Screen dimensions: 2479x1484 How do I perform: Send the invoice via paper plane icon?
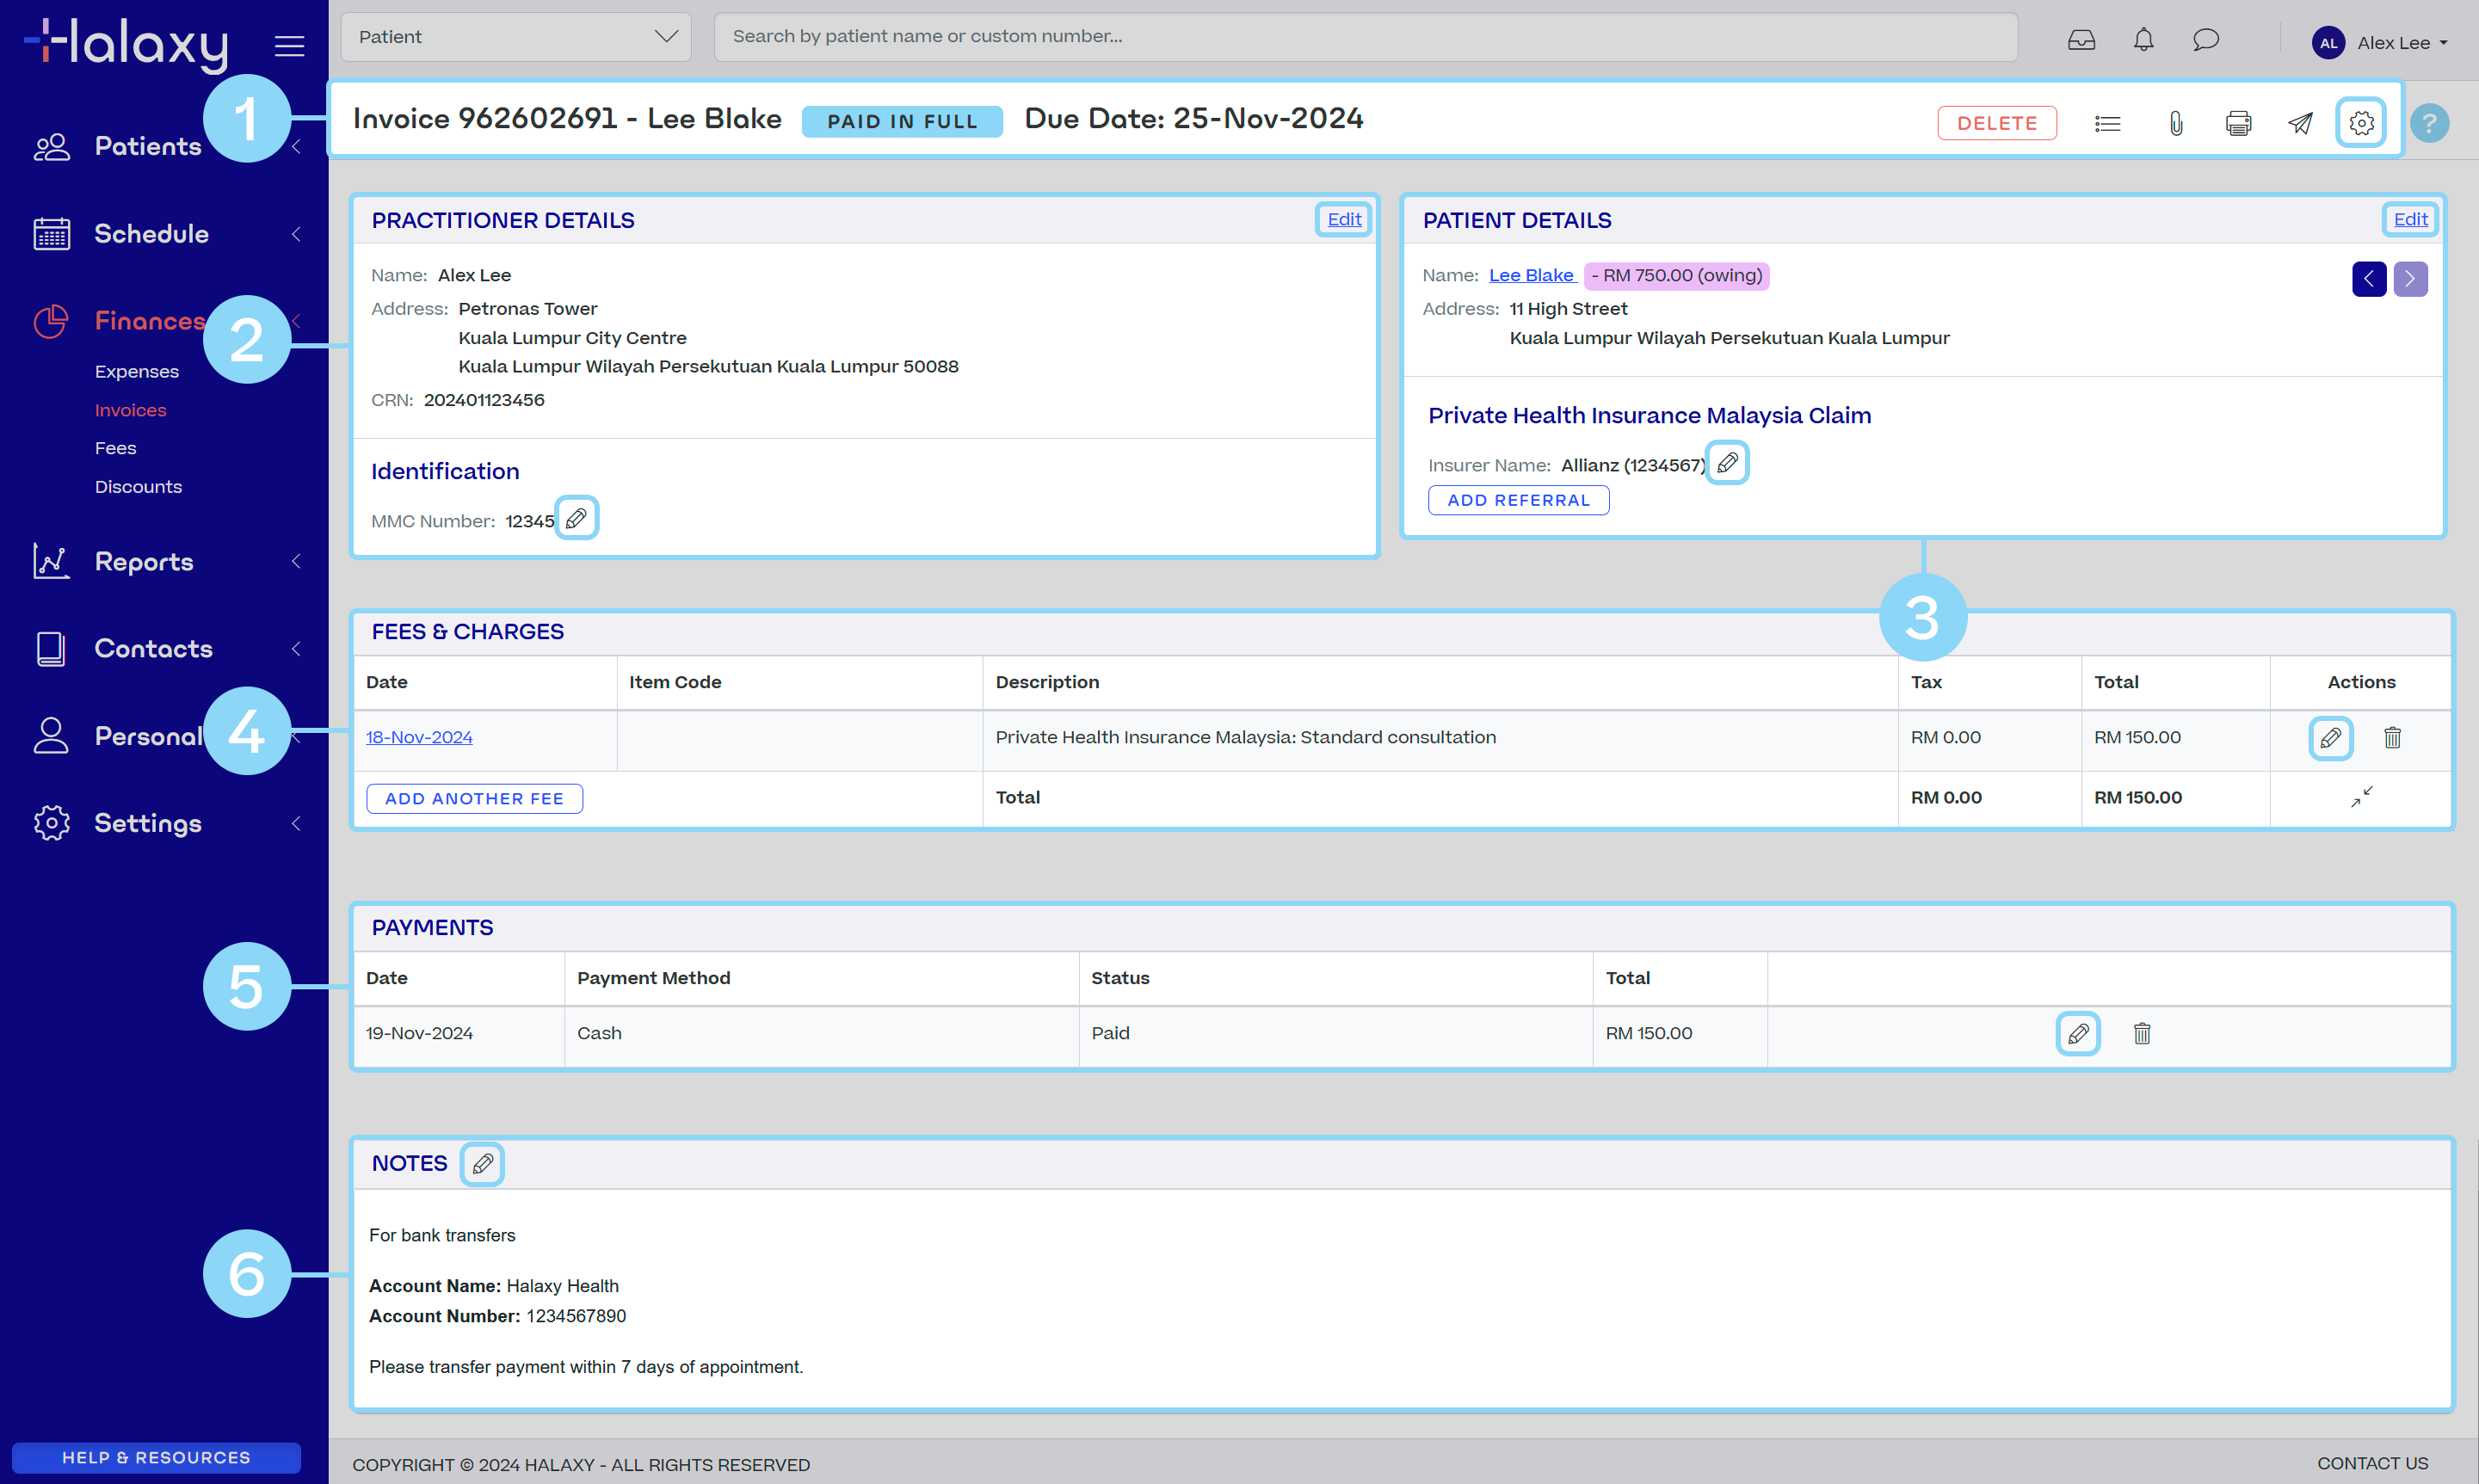(2300, 123)
